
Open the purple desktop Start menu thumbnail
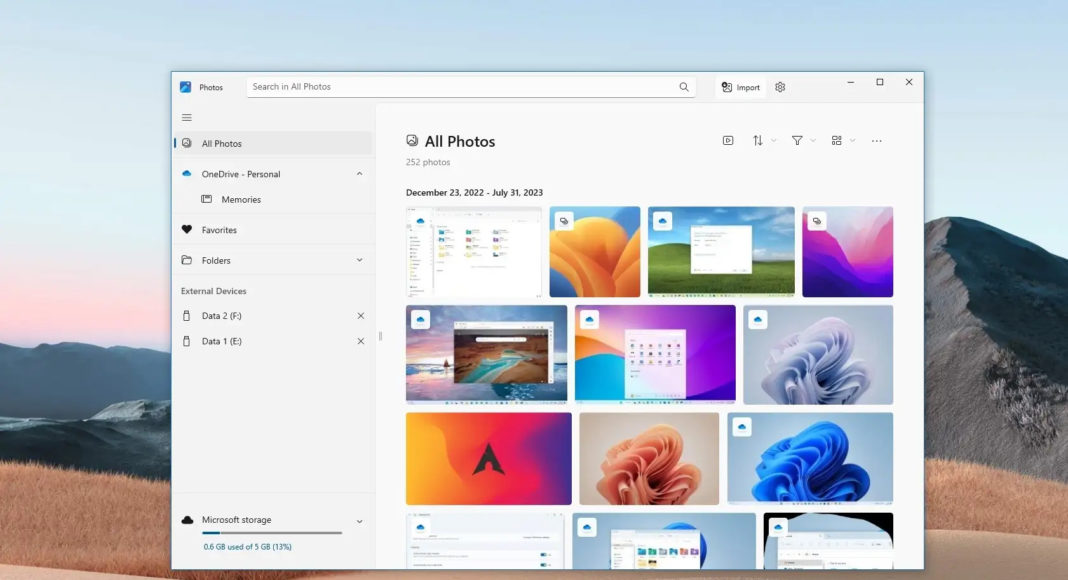pos(655,355)
